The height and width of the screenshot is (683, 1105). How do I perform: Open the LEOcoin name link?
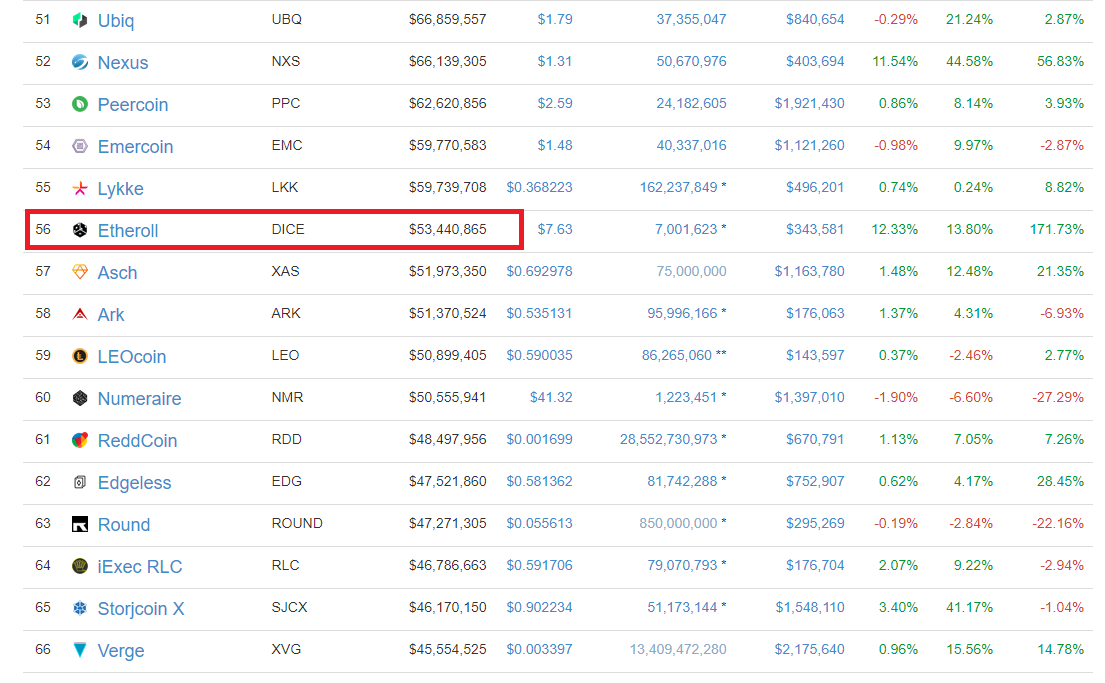pos(132,357)
